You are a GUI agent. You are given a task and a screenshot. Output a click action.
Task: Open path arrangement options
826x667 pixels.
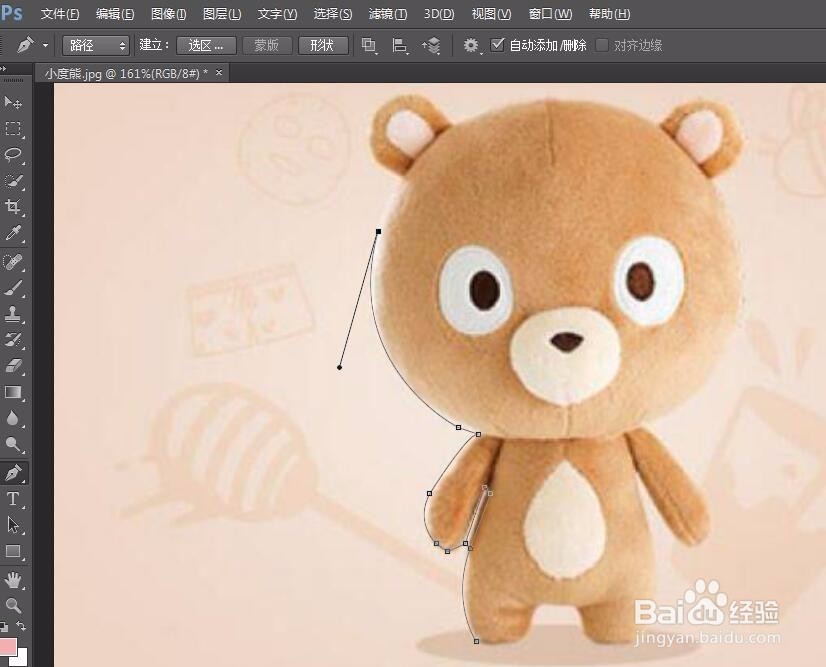pos(431,46)
